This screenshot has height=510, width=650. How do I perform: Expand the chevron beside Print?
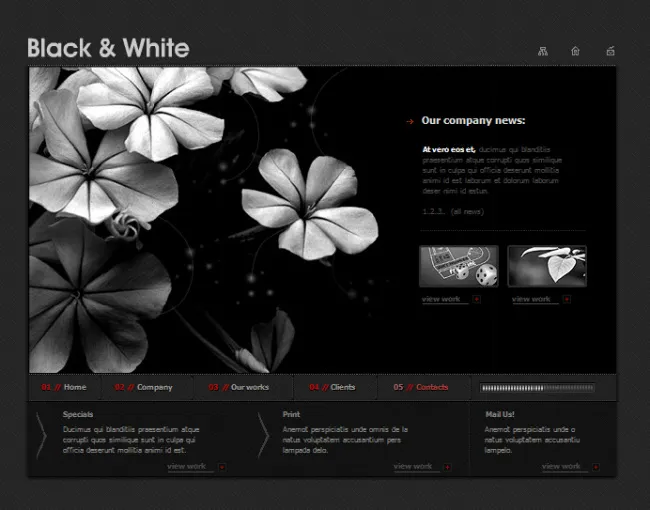[263, 436]
